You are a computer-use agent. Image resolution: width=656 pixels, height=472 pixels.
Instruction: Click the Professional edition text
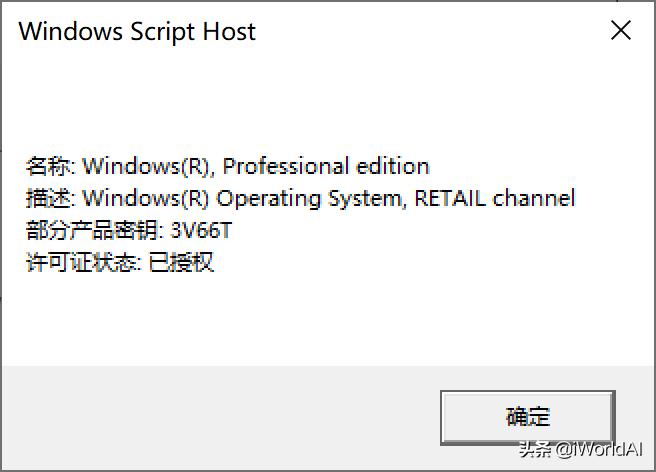(326, 166)
